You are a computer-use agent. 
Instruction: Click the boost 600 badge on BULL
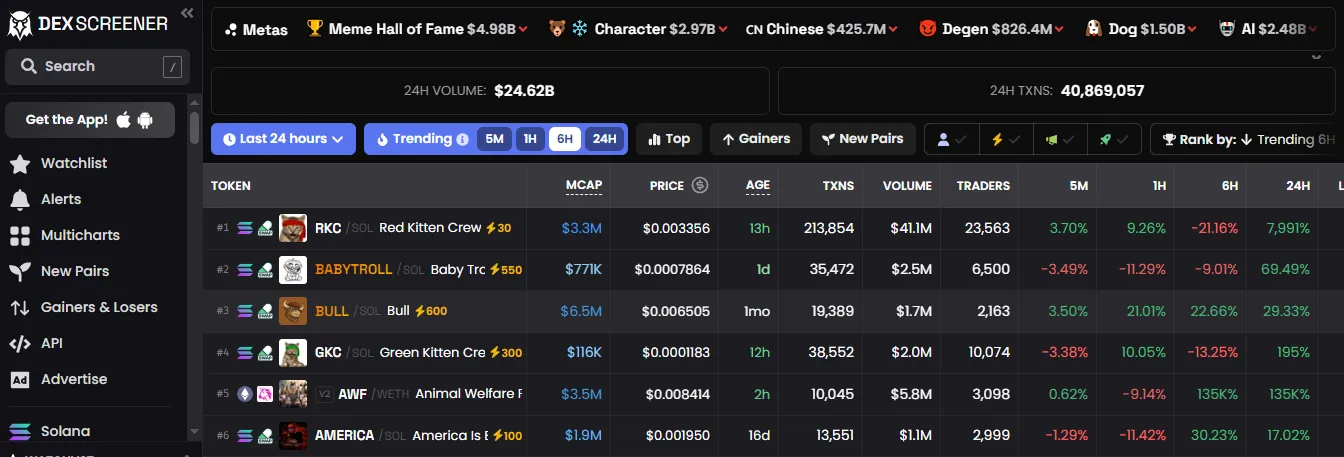coord(431,311)
